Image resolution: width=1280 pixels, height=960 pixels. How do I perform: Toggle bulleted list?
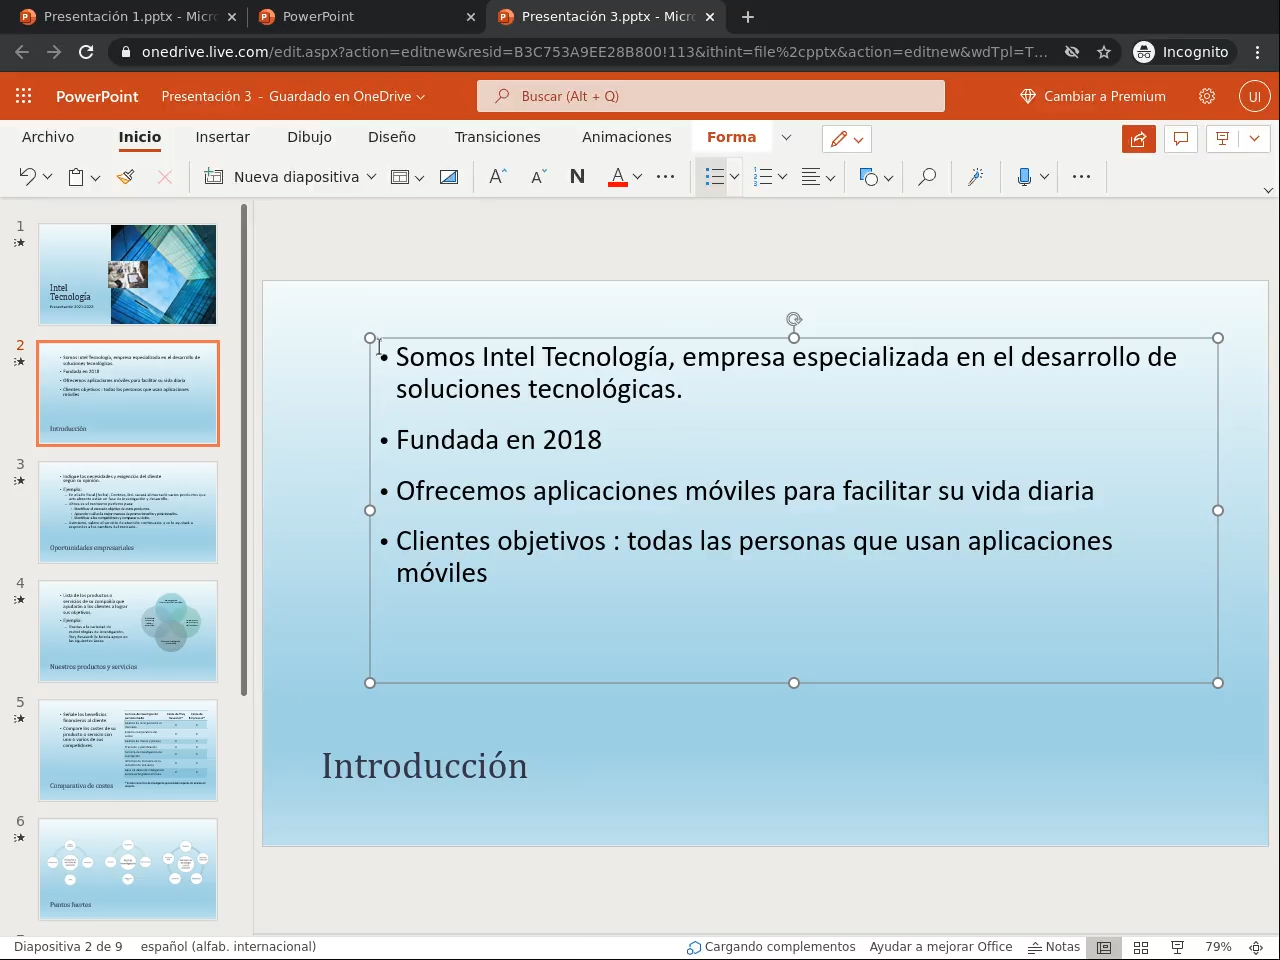pyautogui.click(x=714, y=177)
